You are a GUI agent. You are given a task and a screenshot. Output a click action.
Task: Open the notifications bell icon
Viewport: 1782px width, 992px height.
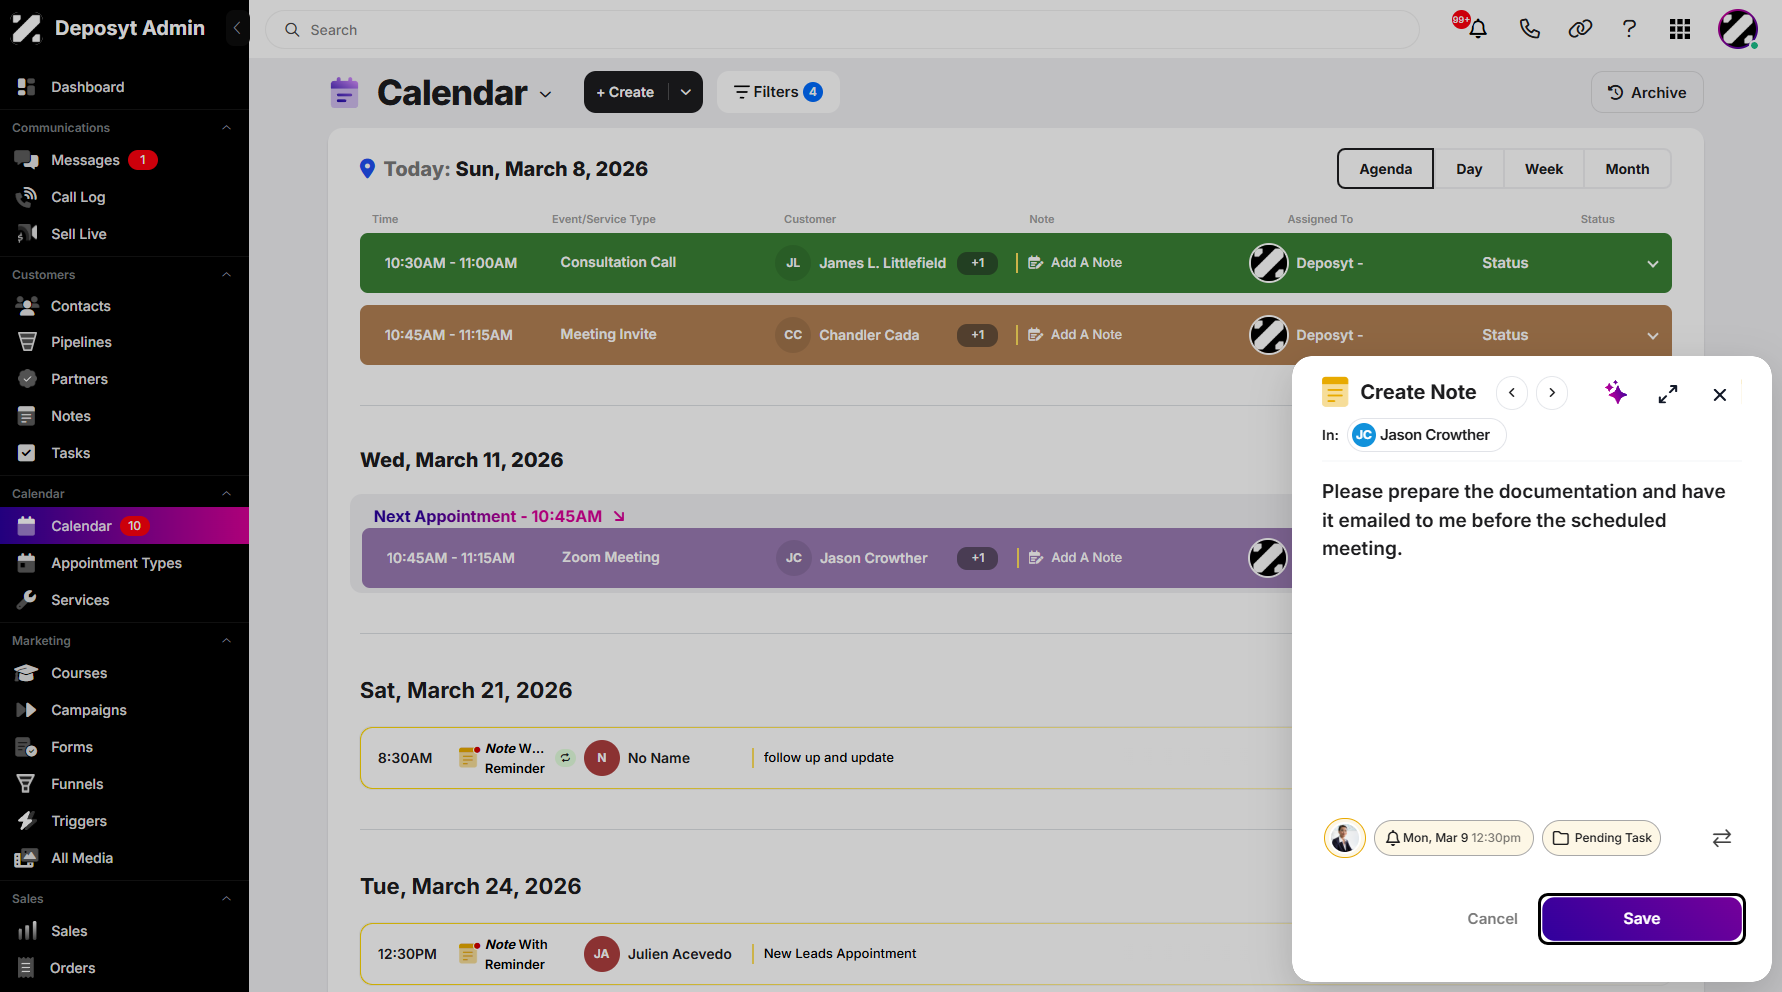point(1478,29)
